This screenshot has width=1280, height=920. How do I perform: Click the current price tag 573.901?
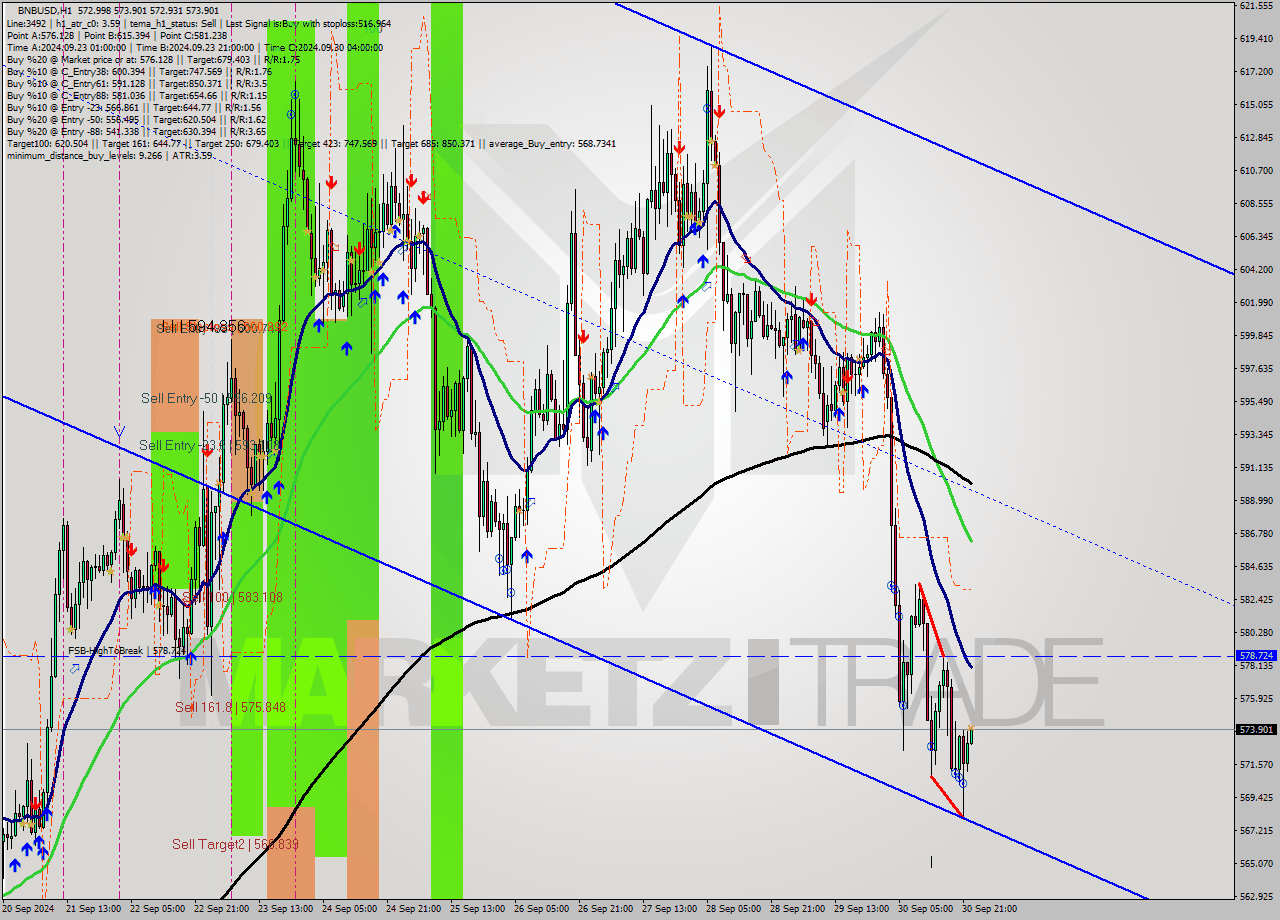pyautogui.click(x=1257, y=729)
